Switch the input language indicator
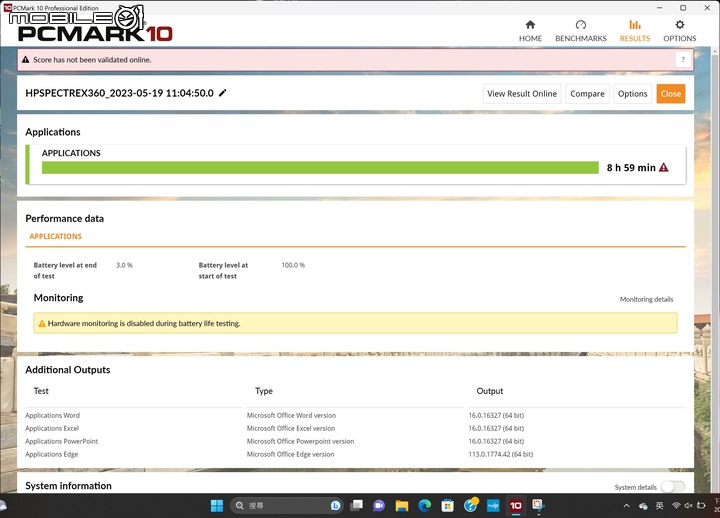The width and height of the screenshot is (720, 518). point(659,506)
